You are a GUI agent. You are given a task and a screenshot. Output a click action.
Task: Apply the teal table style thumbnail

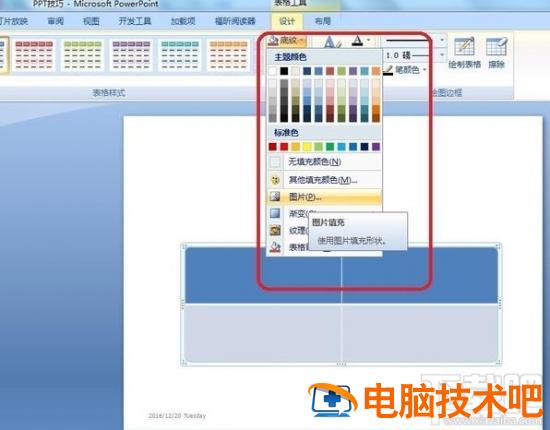[x=180, y=55]
